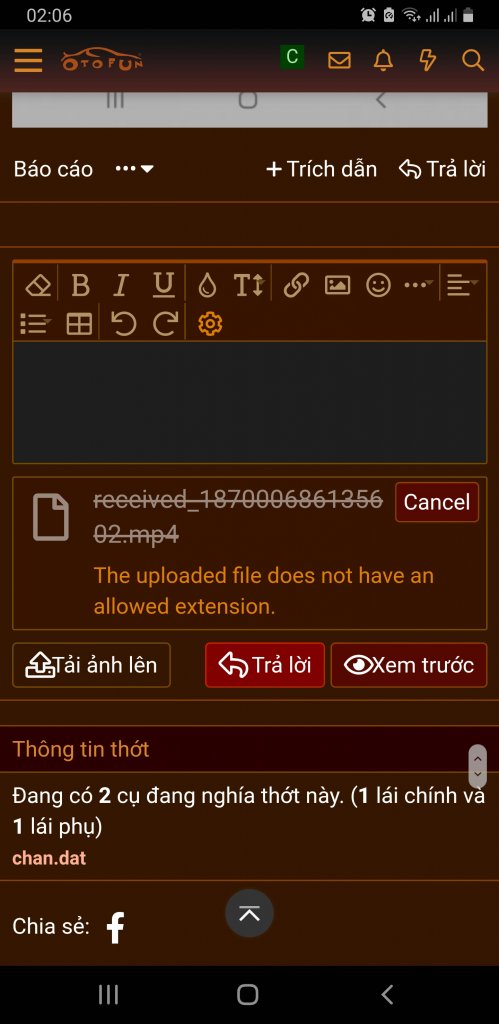Click the Xem trước preview button

[409, 665]
